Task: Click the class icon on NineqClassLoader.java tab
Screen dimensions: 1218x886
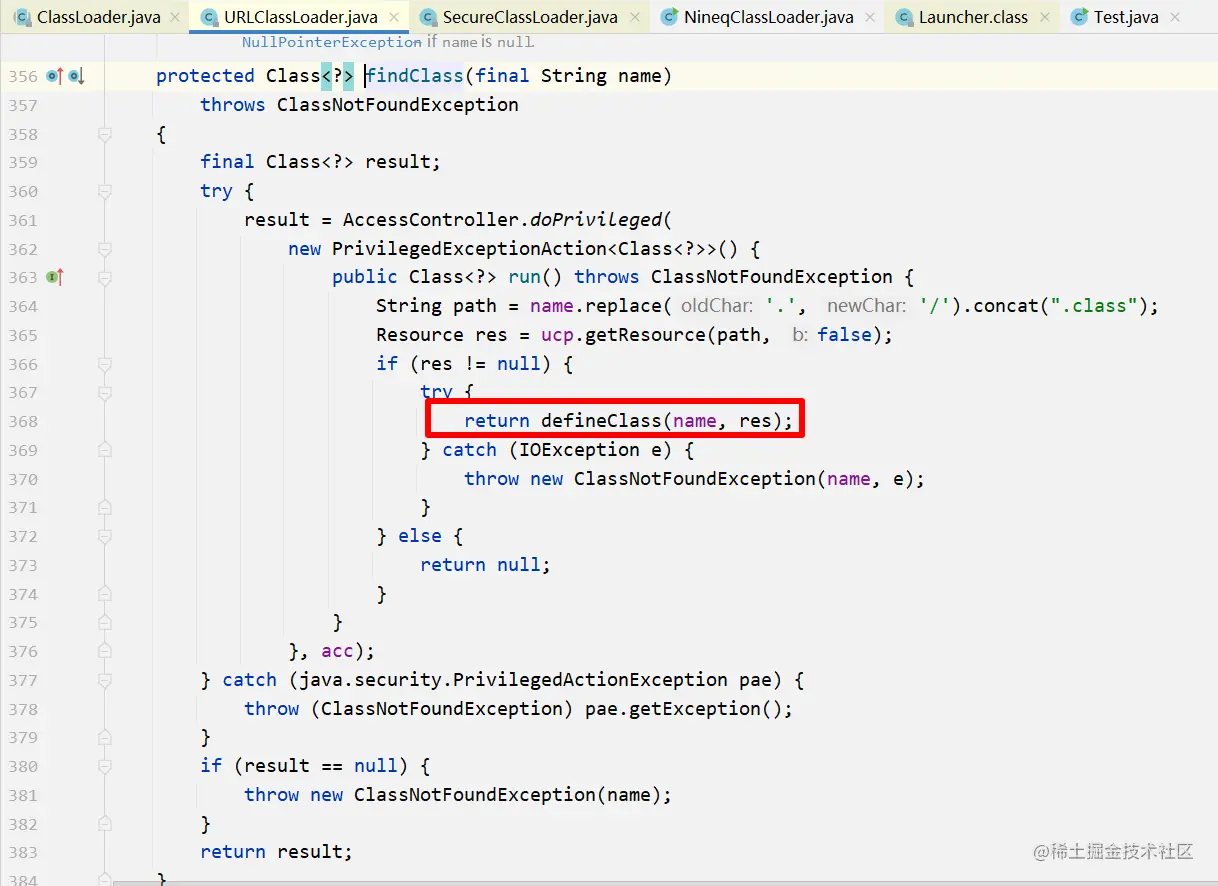Action: pyautogui.click(x=670, y=17)
